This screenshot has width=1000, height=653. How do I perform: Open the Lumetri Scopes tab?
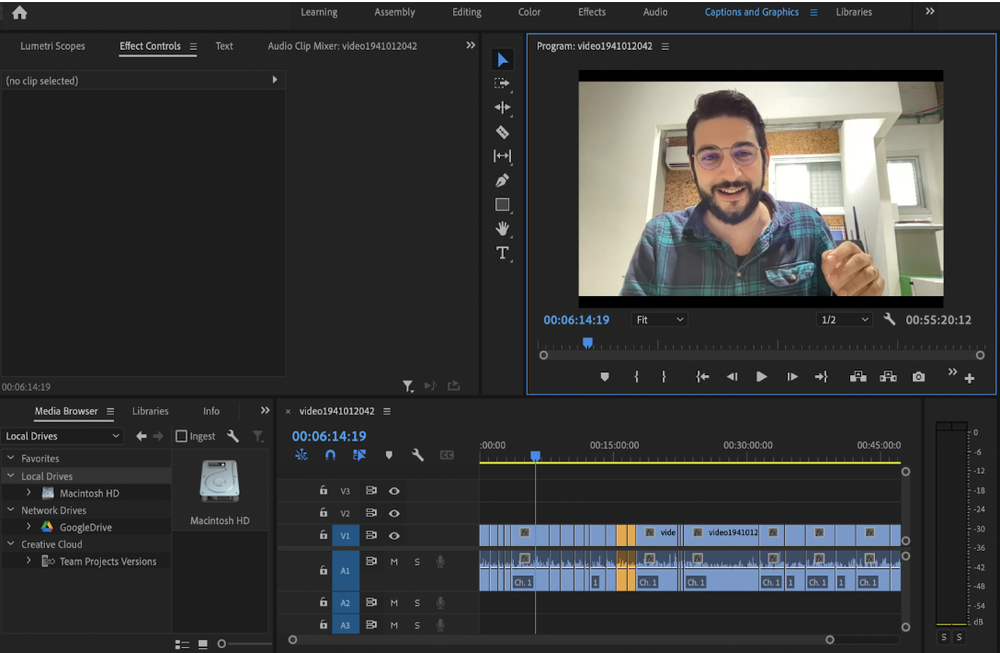coord(53,46)
